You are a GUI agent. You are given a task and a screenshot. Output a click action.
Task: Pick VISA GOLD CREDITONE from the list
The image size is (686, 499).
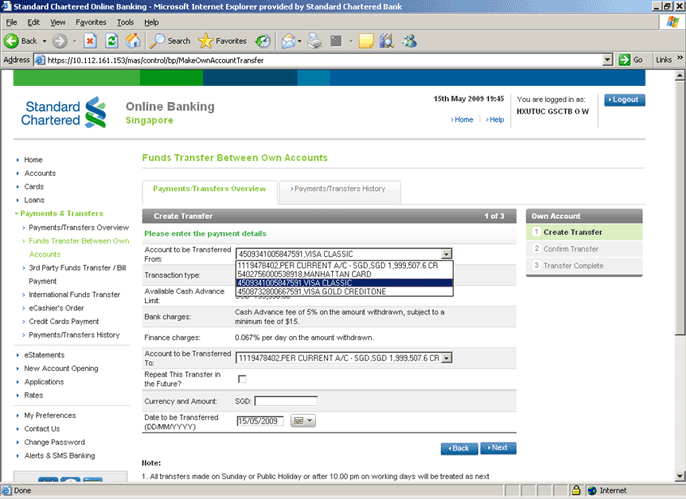coord(344,292)
